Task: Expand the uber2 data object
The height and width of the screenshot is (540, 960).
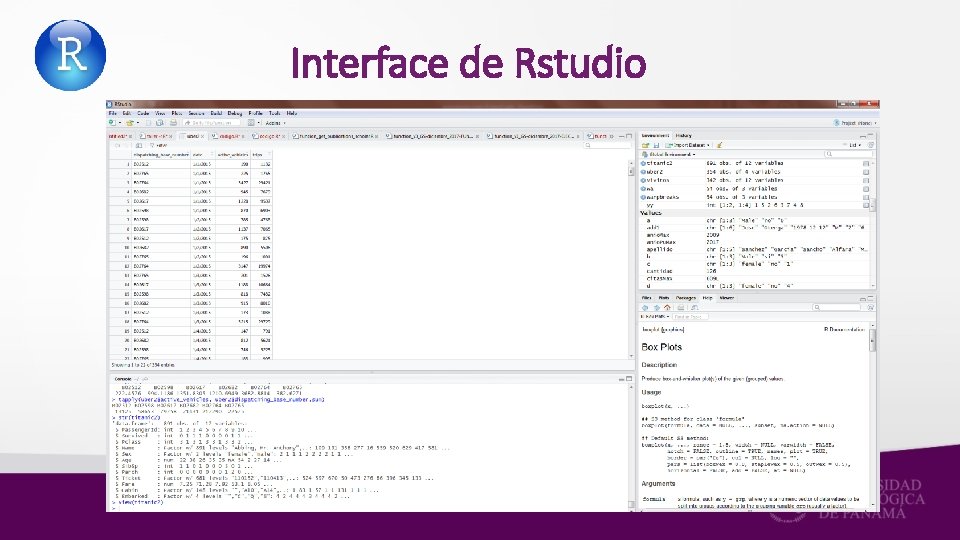Action: click(x=643, y=172)
